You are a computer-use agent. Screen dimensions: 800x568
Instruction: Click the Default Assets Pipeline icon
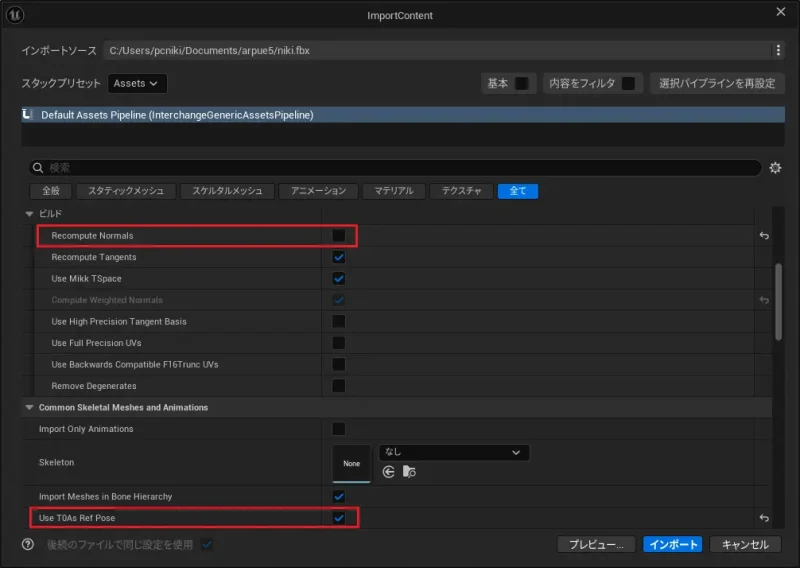28,114
